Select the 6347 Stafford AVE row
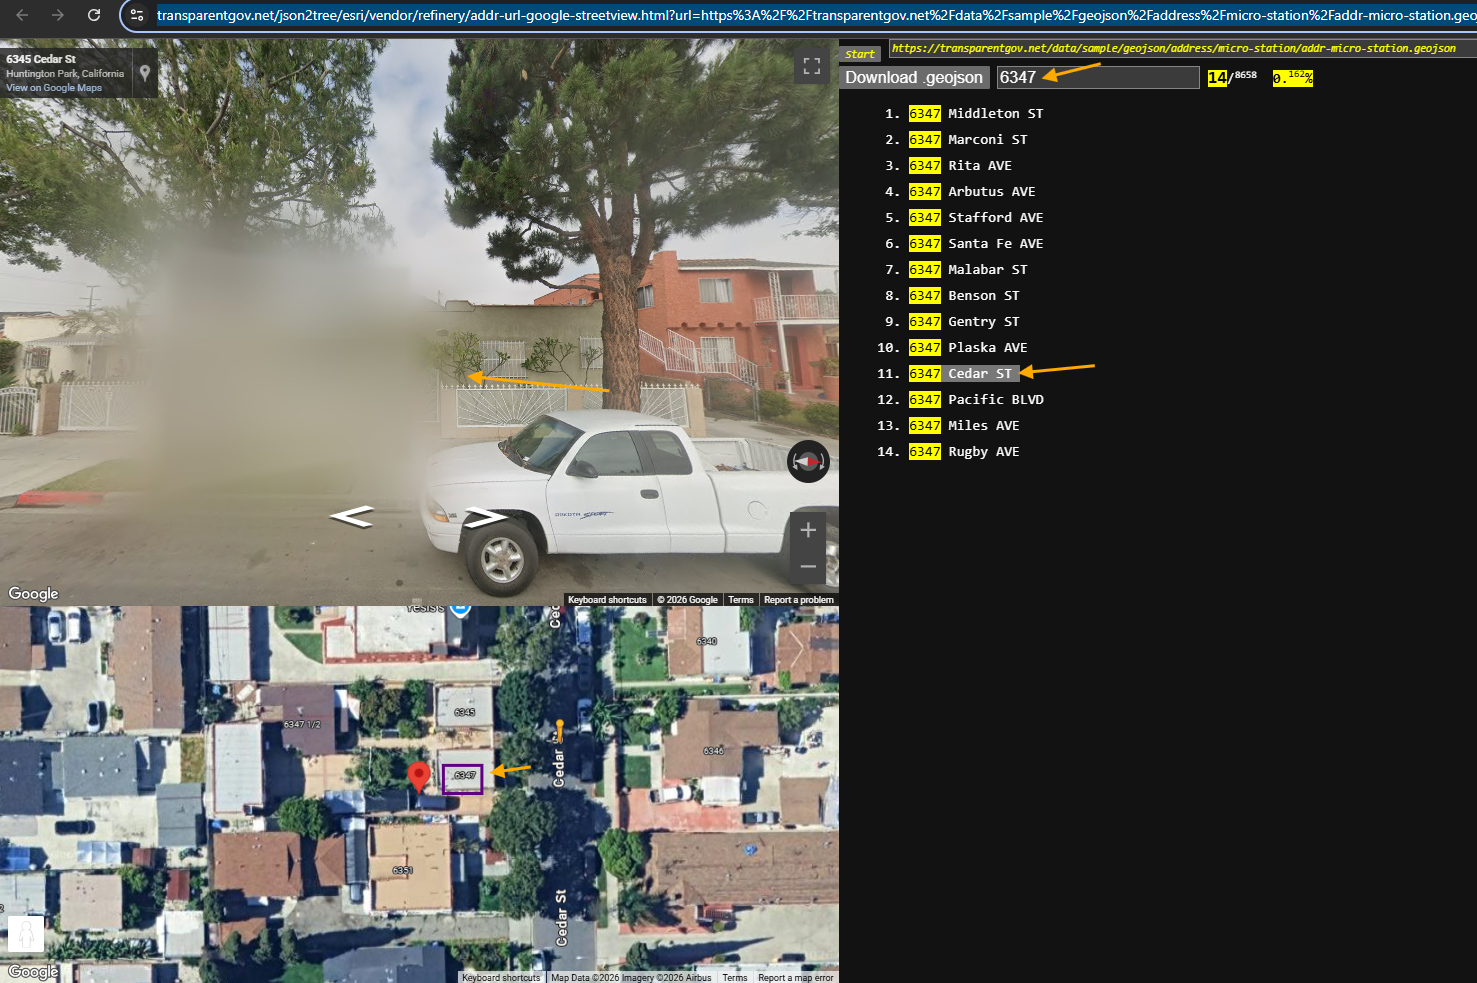The height and width of the screenshot is (983, 1477). coord(976,218)
